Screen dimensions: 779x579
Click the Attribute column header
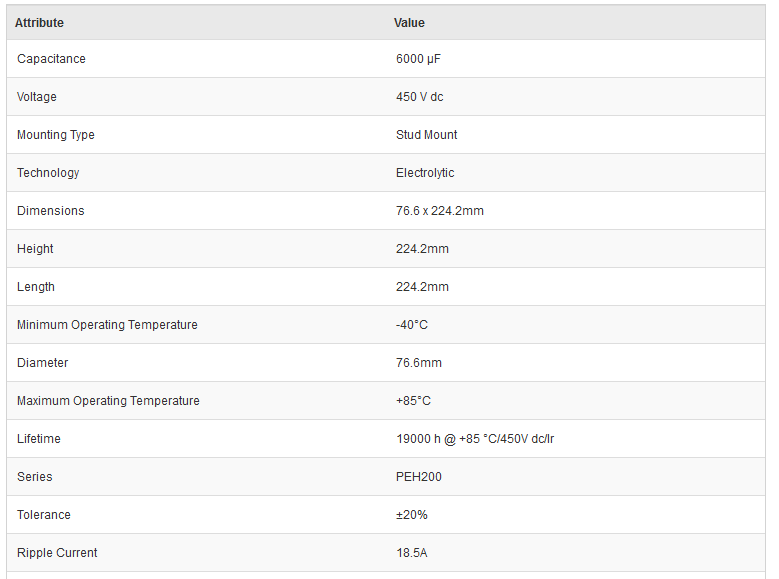pyautogui.click(x=39, y=23)
